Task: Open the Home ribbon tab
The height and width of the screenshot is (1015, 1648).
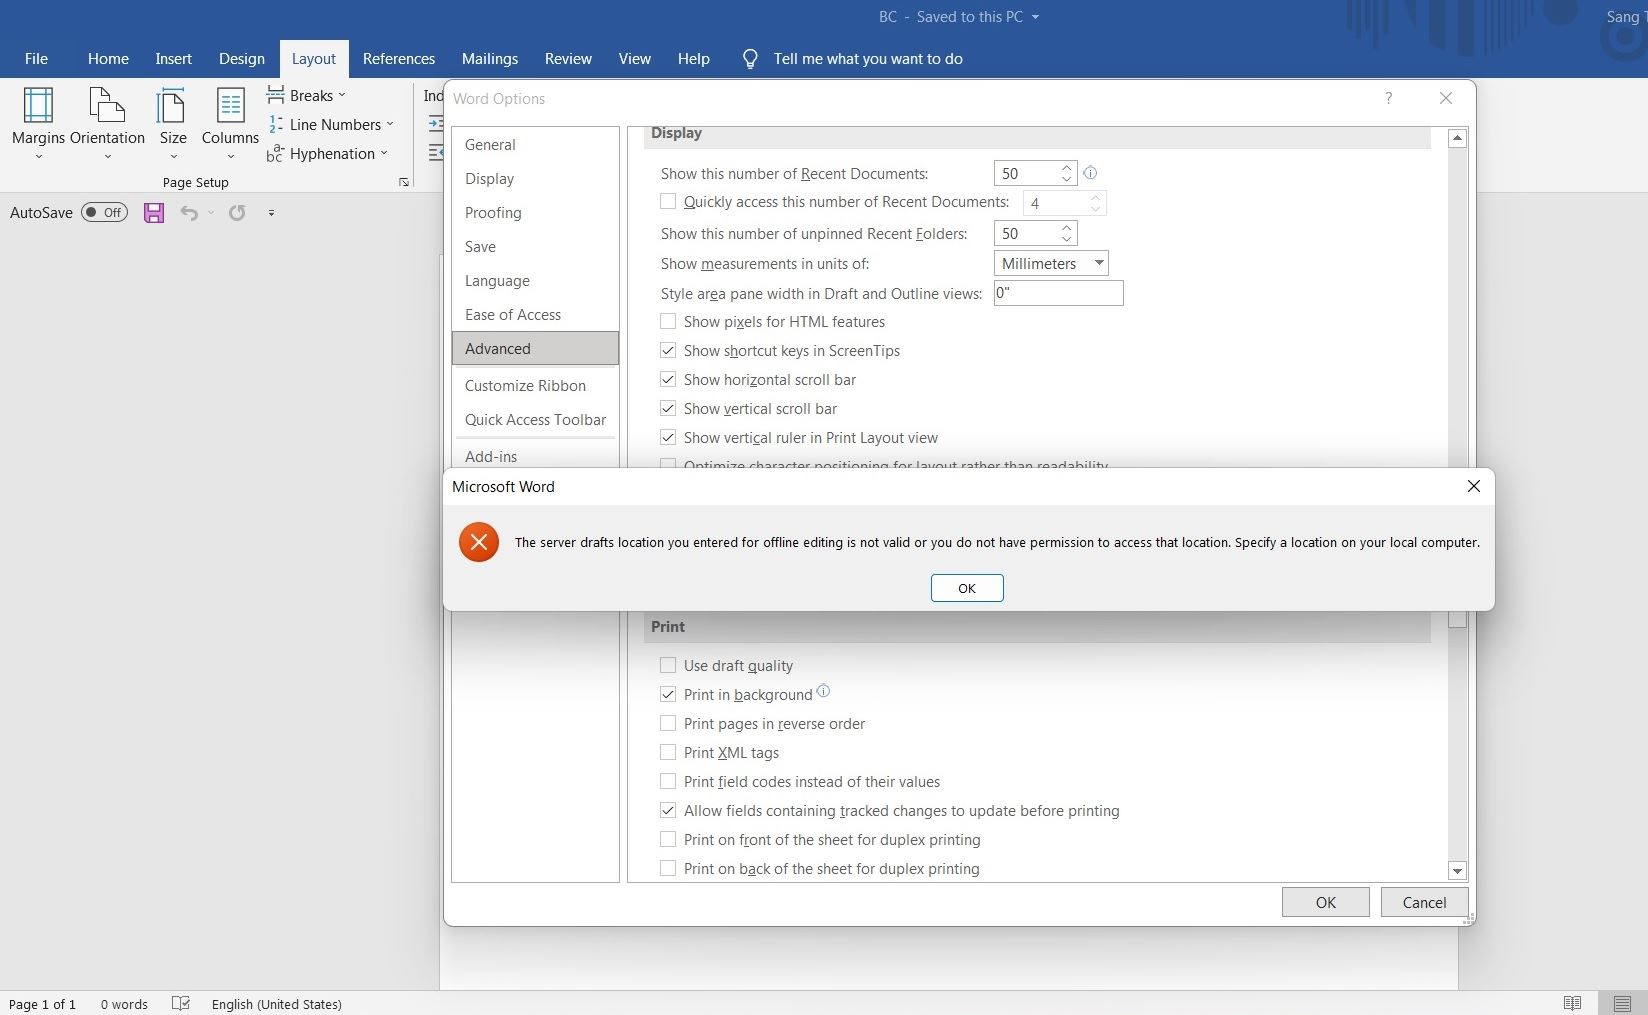Action: (107, 58)
